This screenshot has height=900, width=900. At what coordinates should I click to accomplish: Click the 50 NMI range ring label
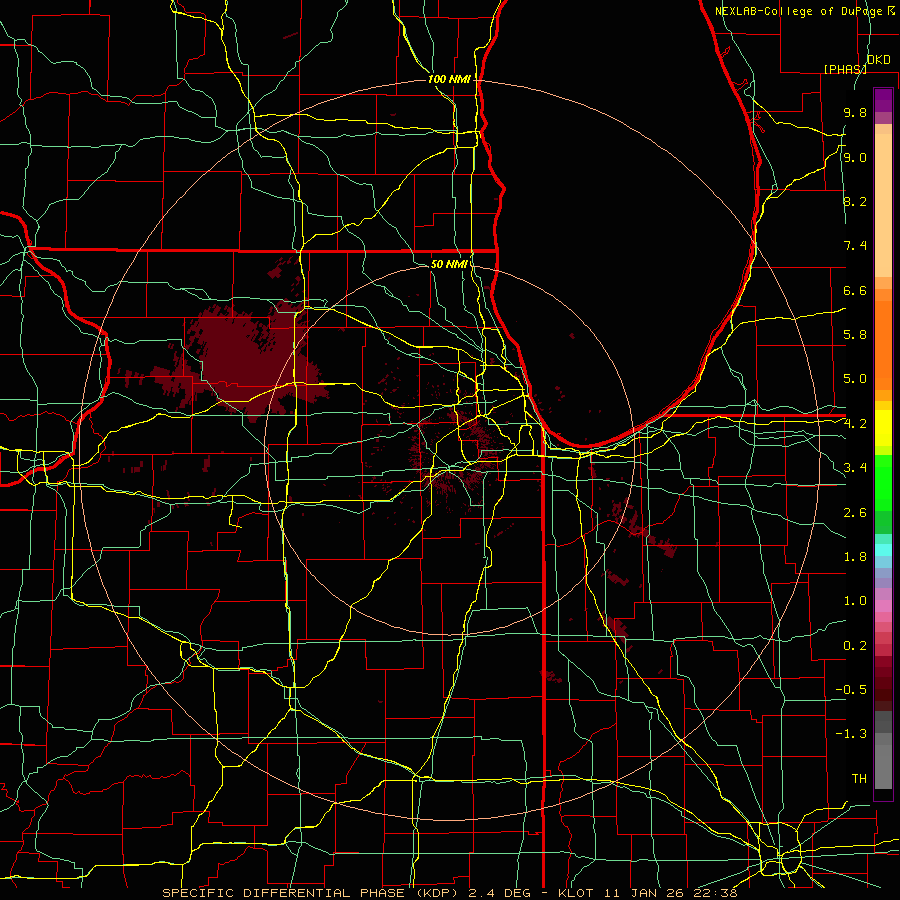tap(449, 264)
